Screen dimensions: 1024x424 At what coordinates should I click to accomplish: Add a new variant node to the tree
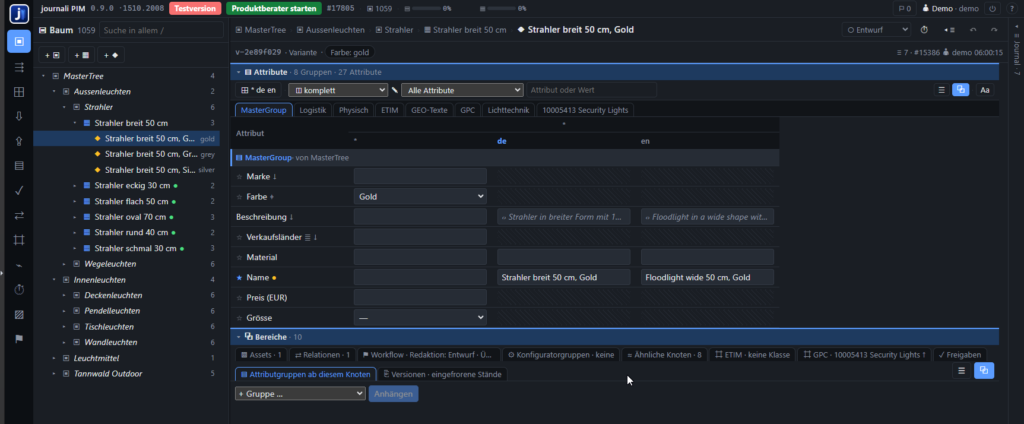(x=111, y=55)
